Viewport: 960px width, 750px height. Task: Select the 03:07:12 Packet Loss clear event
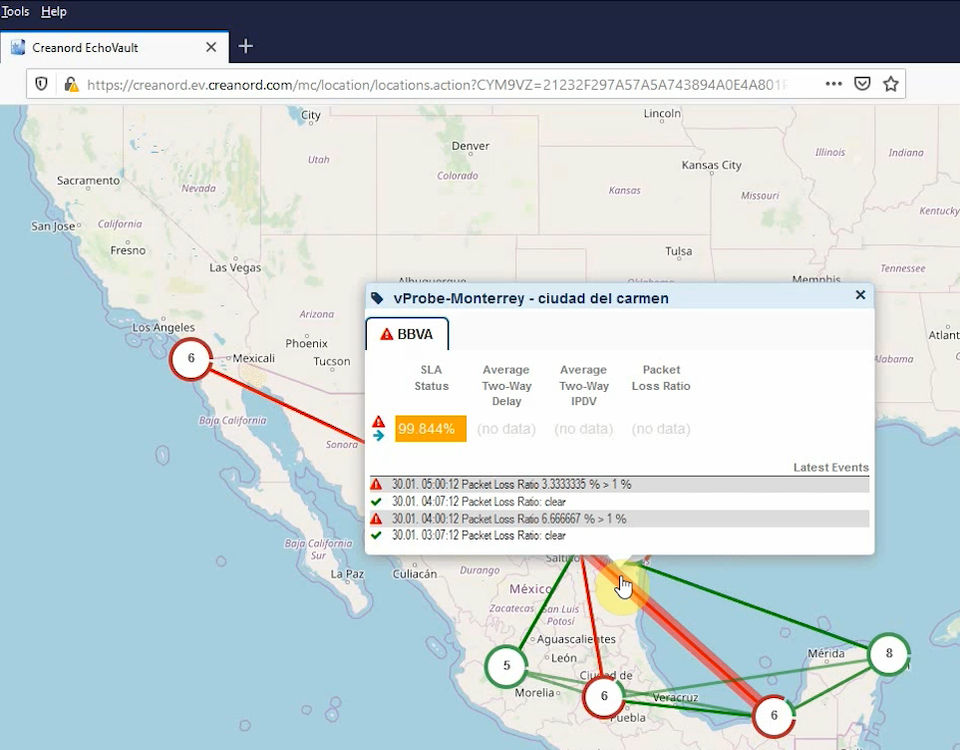point(619,535)
